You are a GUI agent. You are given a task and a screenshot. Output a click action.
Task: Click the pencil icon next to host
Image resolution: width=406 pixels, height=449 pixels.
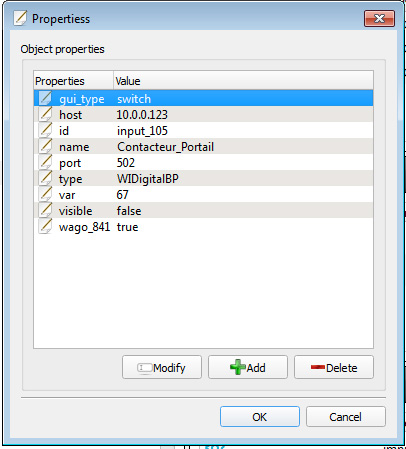[45, 114]
